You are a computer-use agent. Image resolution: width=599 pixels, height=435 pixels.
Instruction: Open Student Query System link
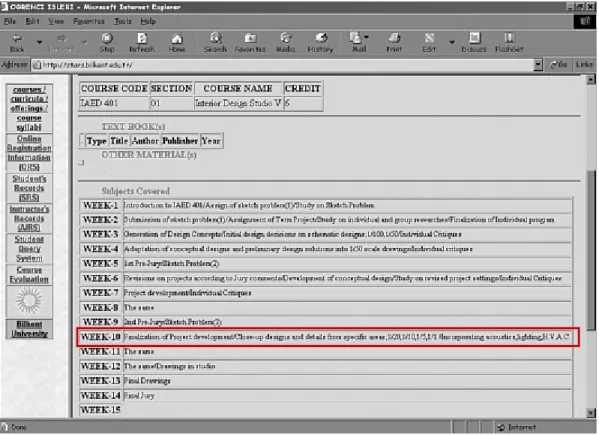pos(29,249)
